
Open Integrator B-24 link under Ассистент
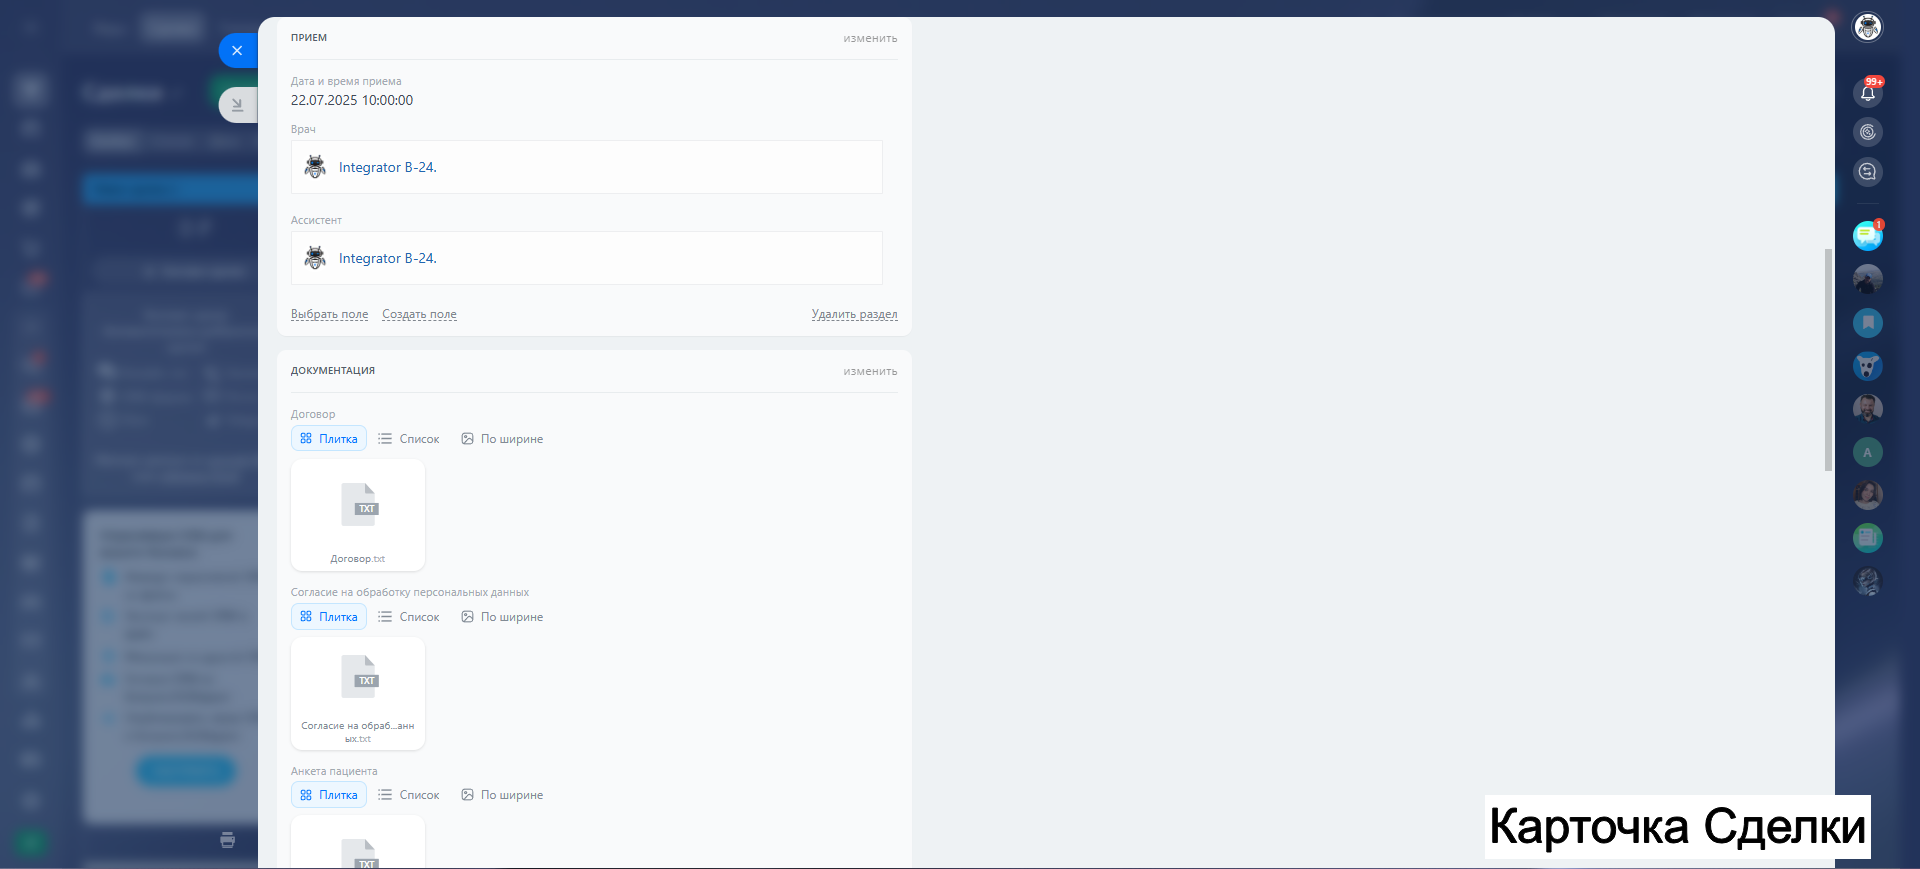[388, 258]
